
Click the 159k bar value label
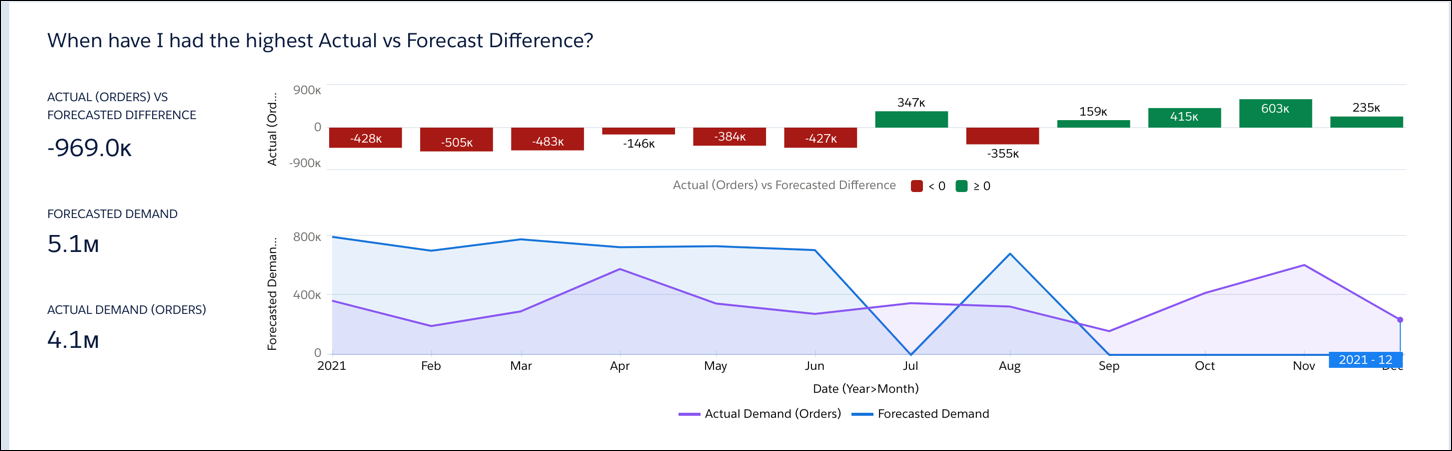point(1093,111)
